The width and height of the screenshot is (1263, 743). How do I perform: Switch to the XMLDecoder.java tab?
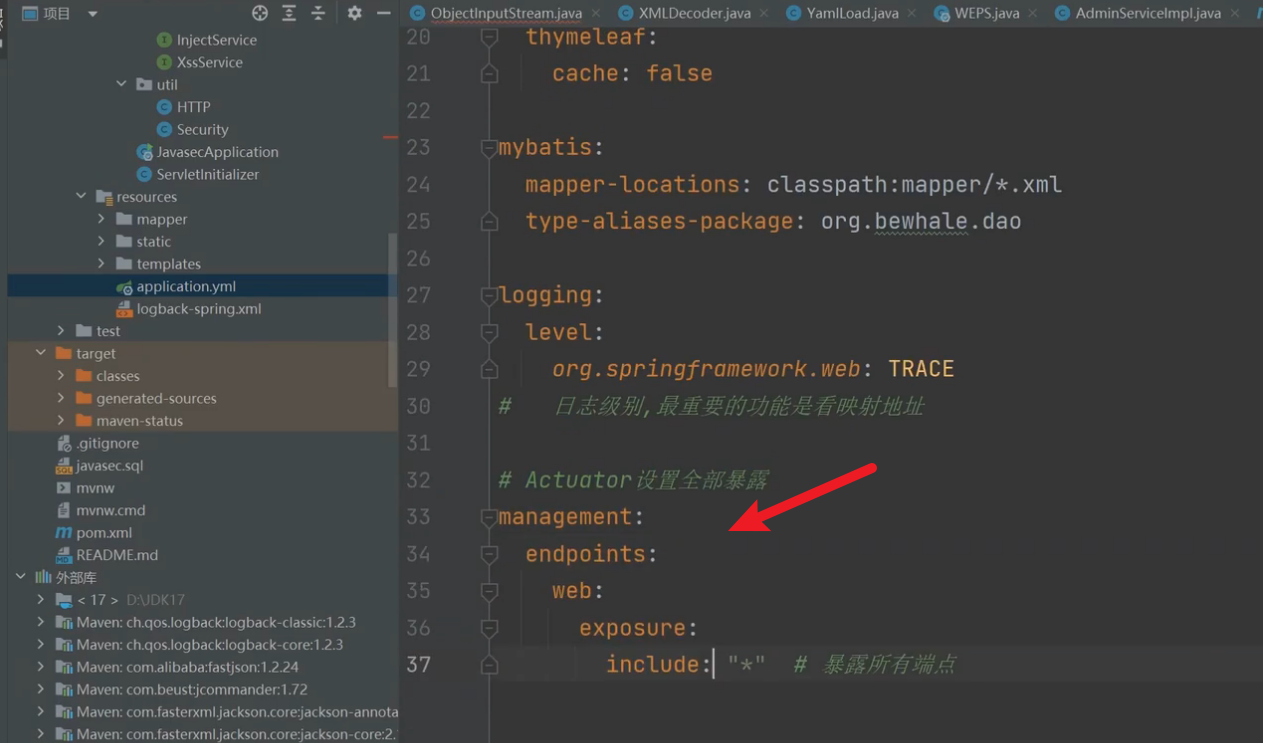click(694, 13)
